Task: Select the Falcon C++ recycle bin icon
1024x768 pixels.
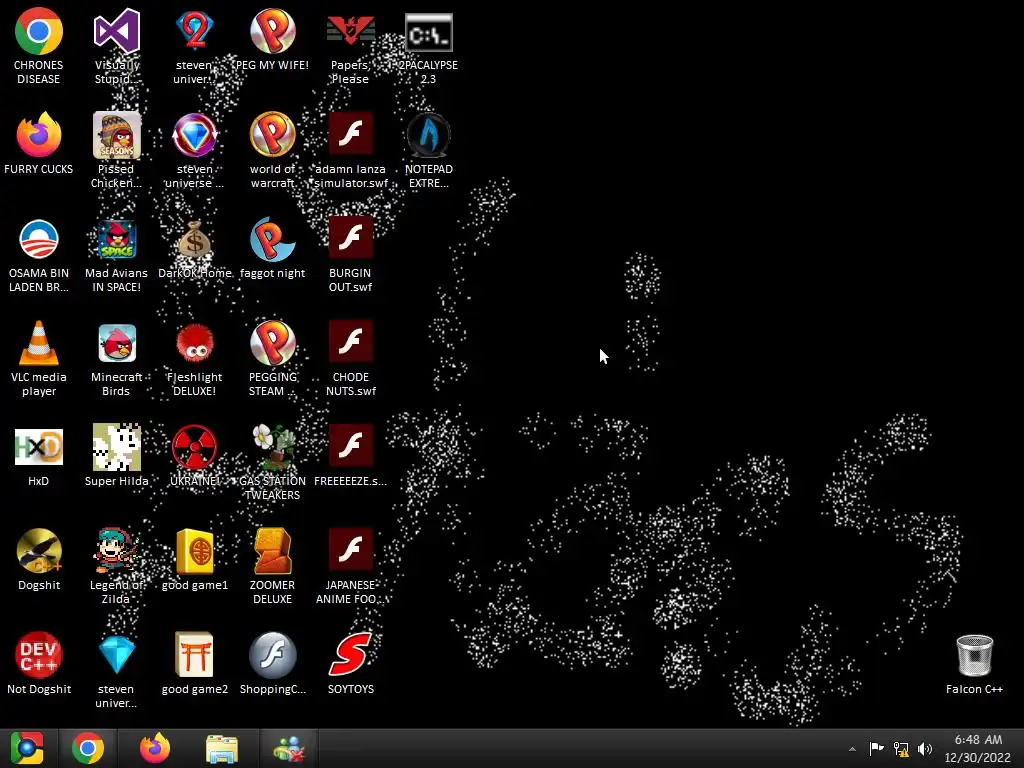Action: pyautogui.click(x=974, y=656)
